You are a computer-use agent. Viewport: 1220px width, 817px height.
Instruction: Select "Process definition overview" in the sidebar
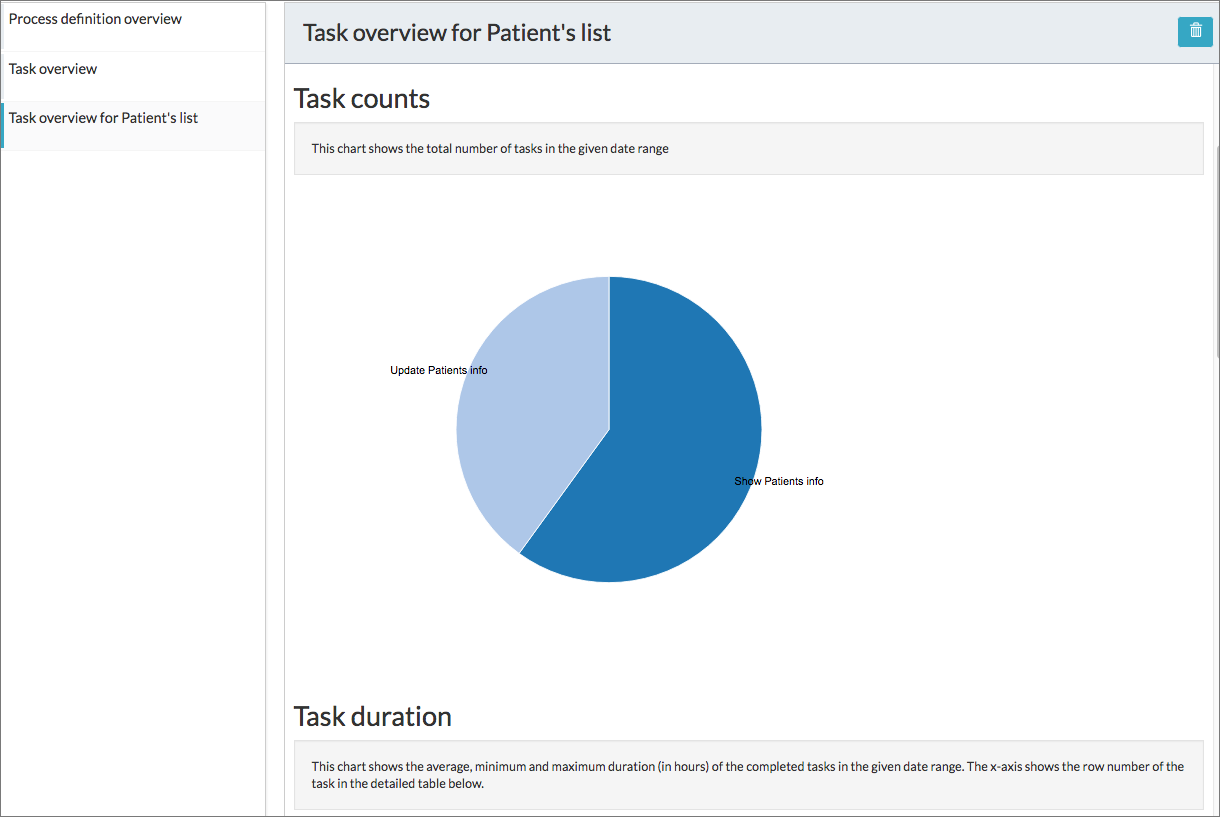[95, 18]
